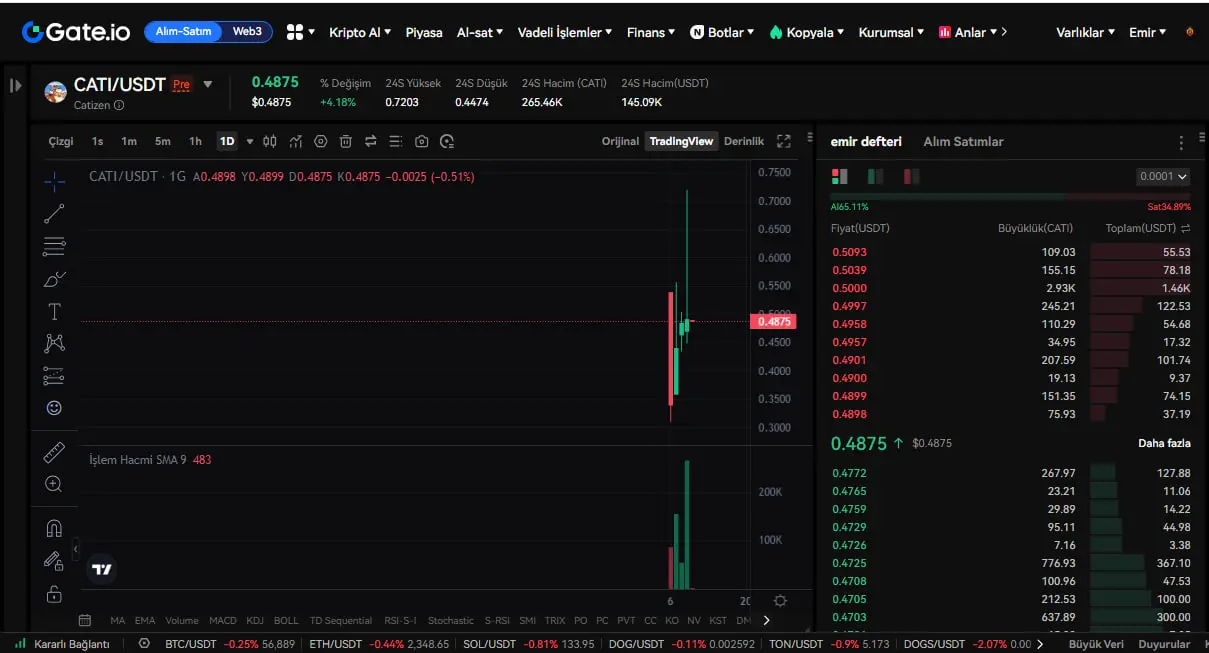Select the 5m timeframe
1209x653 pixels.
click(x=162, y=141)
